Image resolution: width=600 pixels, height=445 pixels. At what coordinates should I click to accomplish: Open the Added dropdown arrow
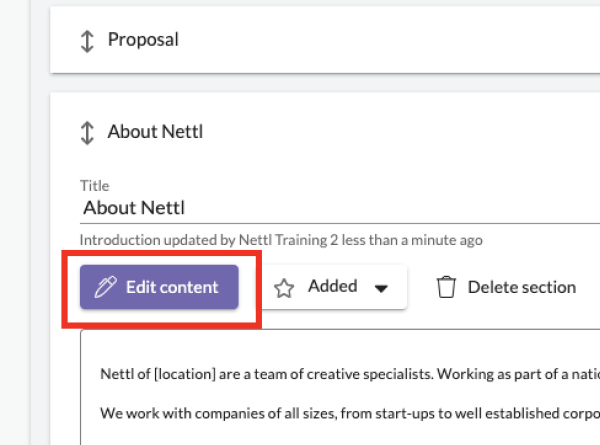tap(381, 288)
